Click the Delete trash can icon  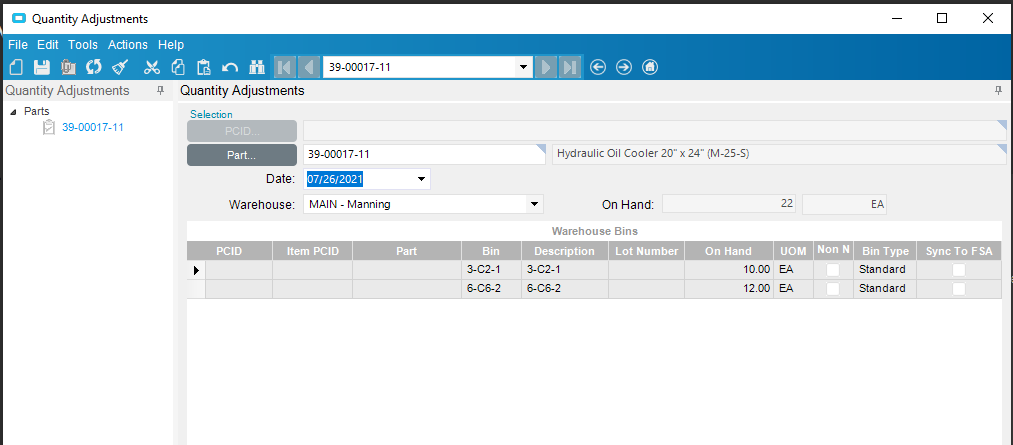pyautogui.click(x=68, y=67)
